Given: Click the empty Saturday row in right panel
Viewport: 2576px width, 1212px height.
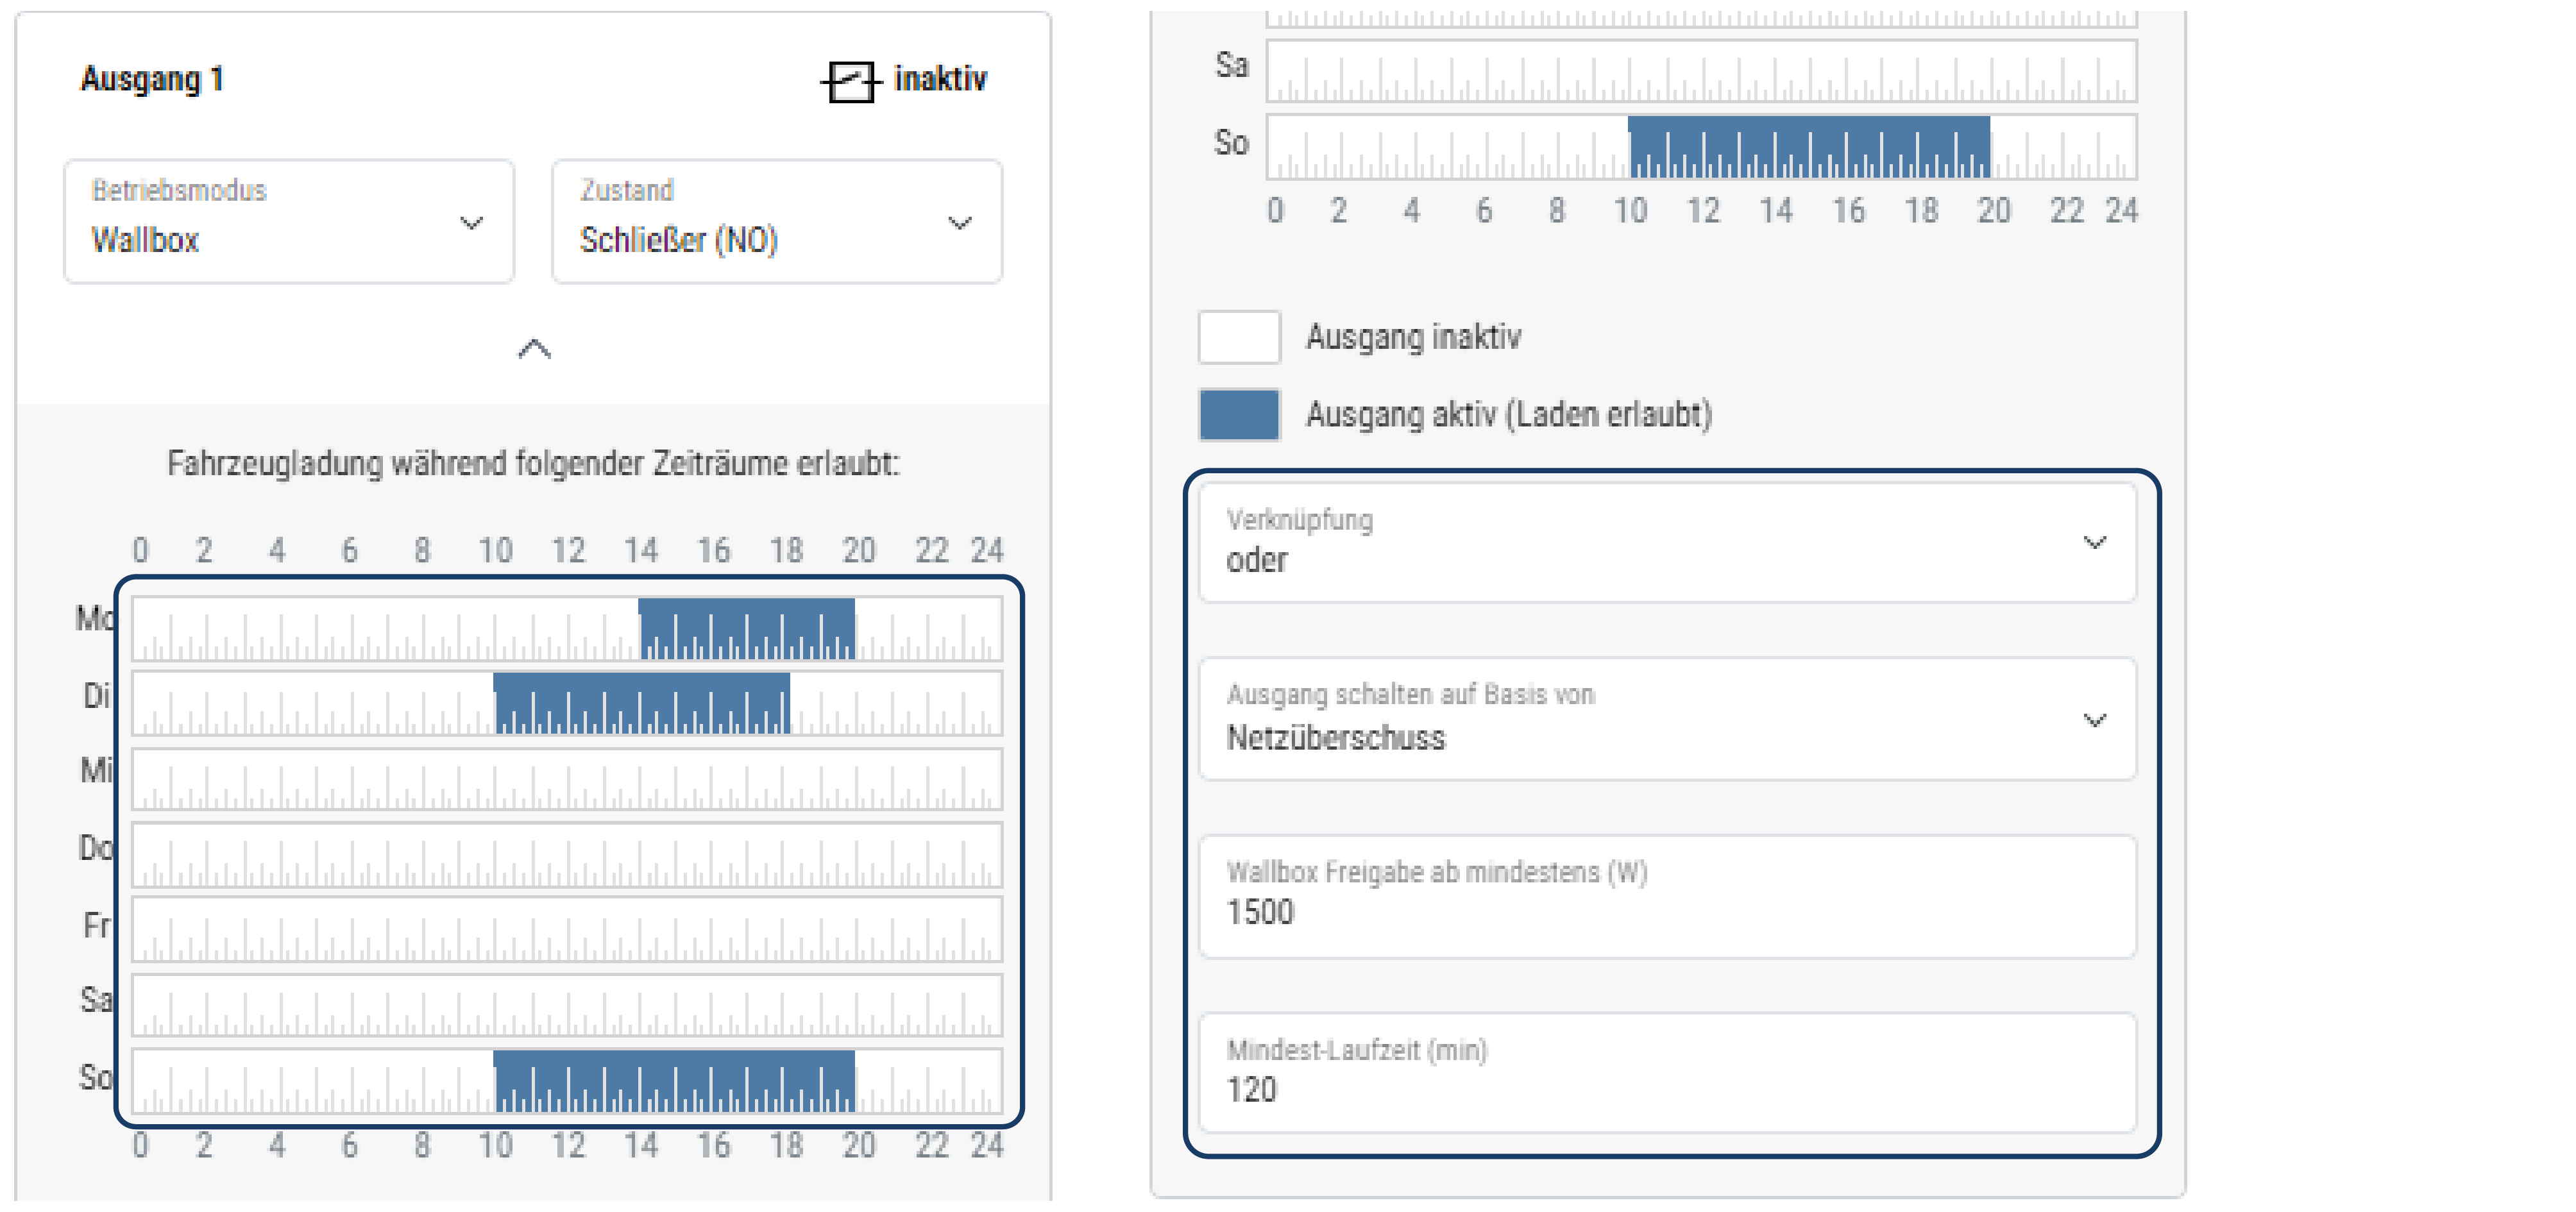Looking at the screenshot, I should 1701,71.
